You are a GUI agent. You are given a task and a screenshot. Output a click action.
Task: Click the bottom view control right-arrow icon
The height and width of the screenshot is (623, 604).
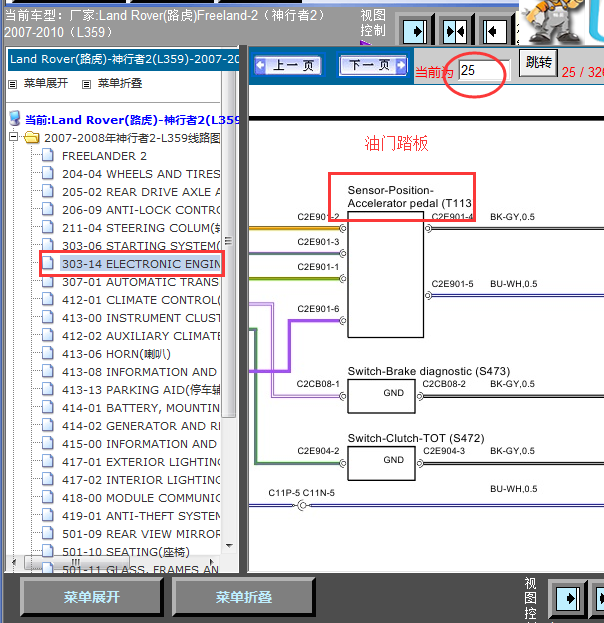click(568, 598)
